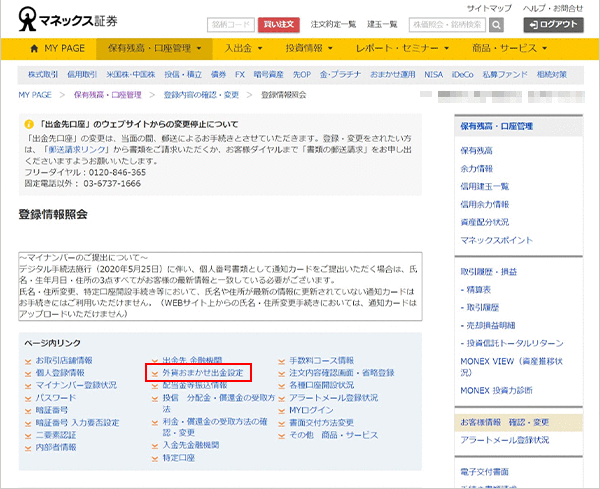Select 先OP in the product bar
600x489 pixels.
[x=302, y=75]
